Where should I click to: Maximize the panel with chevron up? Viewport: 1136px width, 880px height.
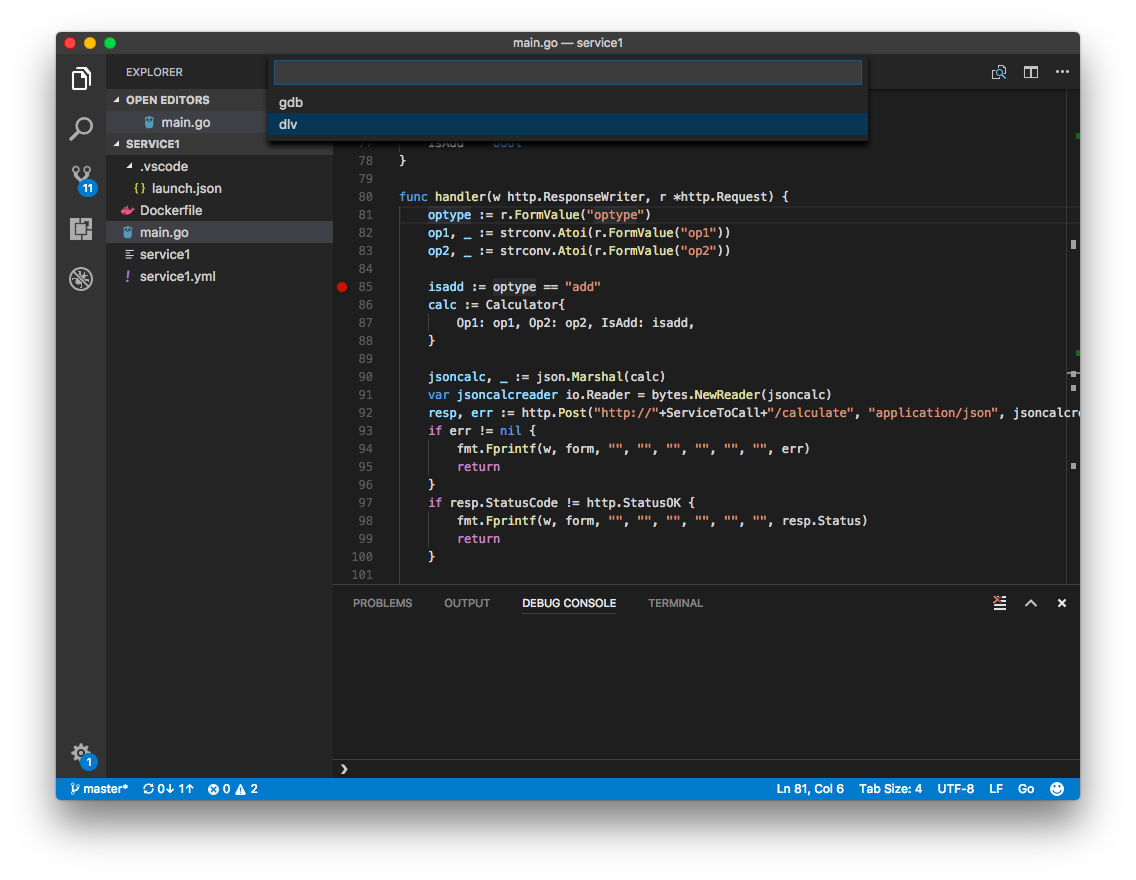[x=1031, y=603]
